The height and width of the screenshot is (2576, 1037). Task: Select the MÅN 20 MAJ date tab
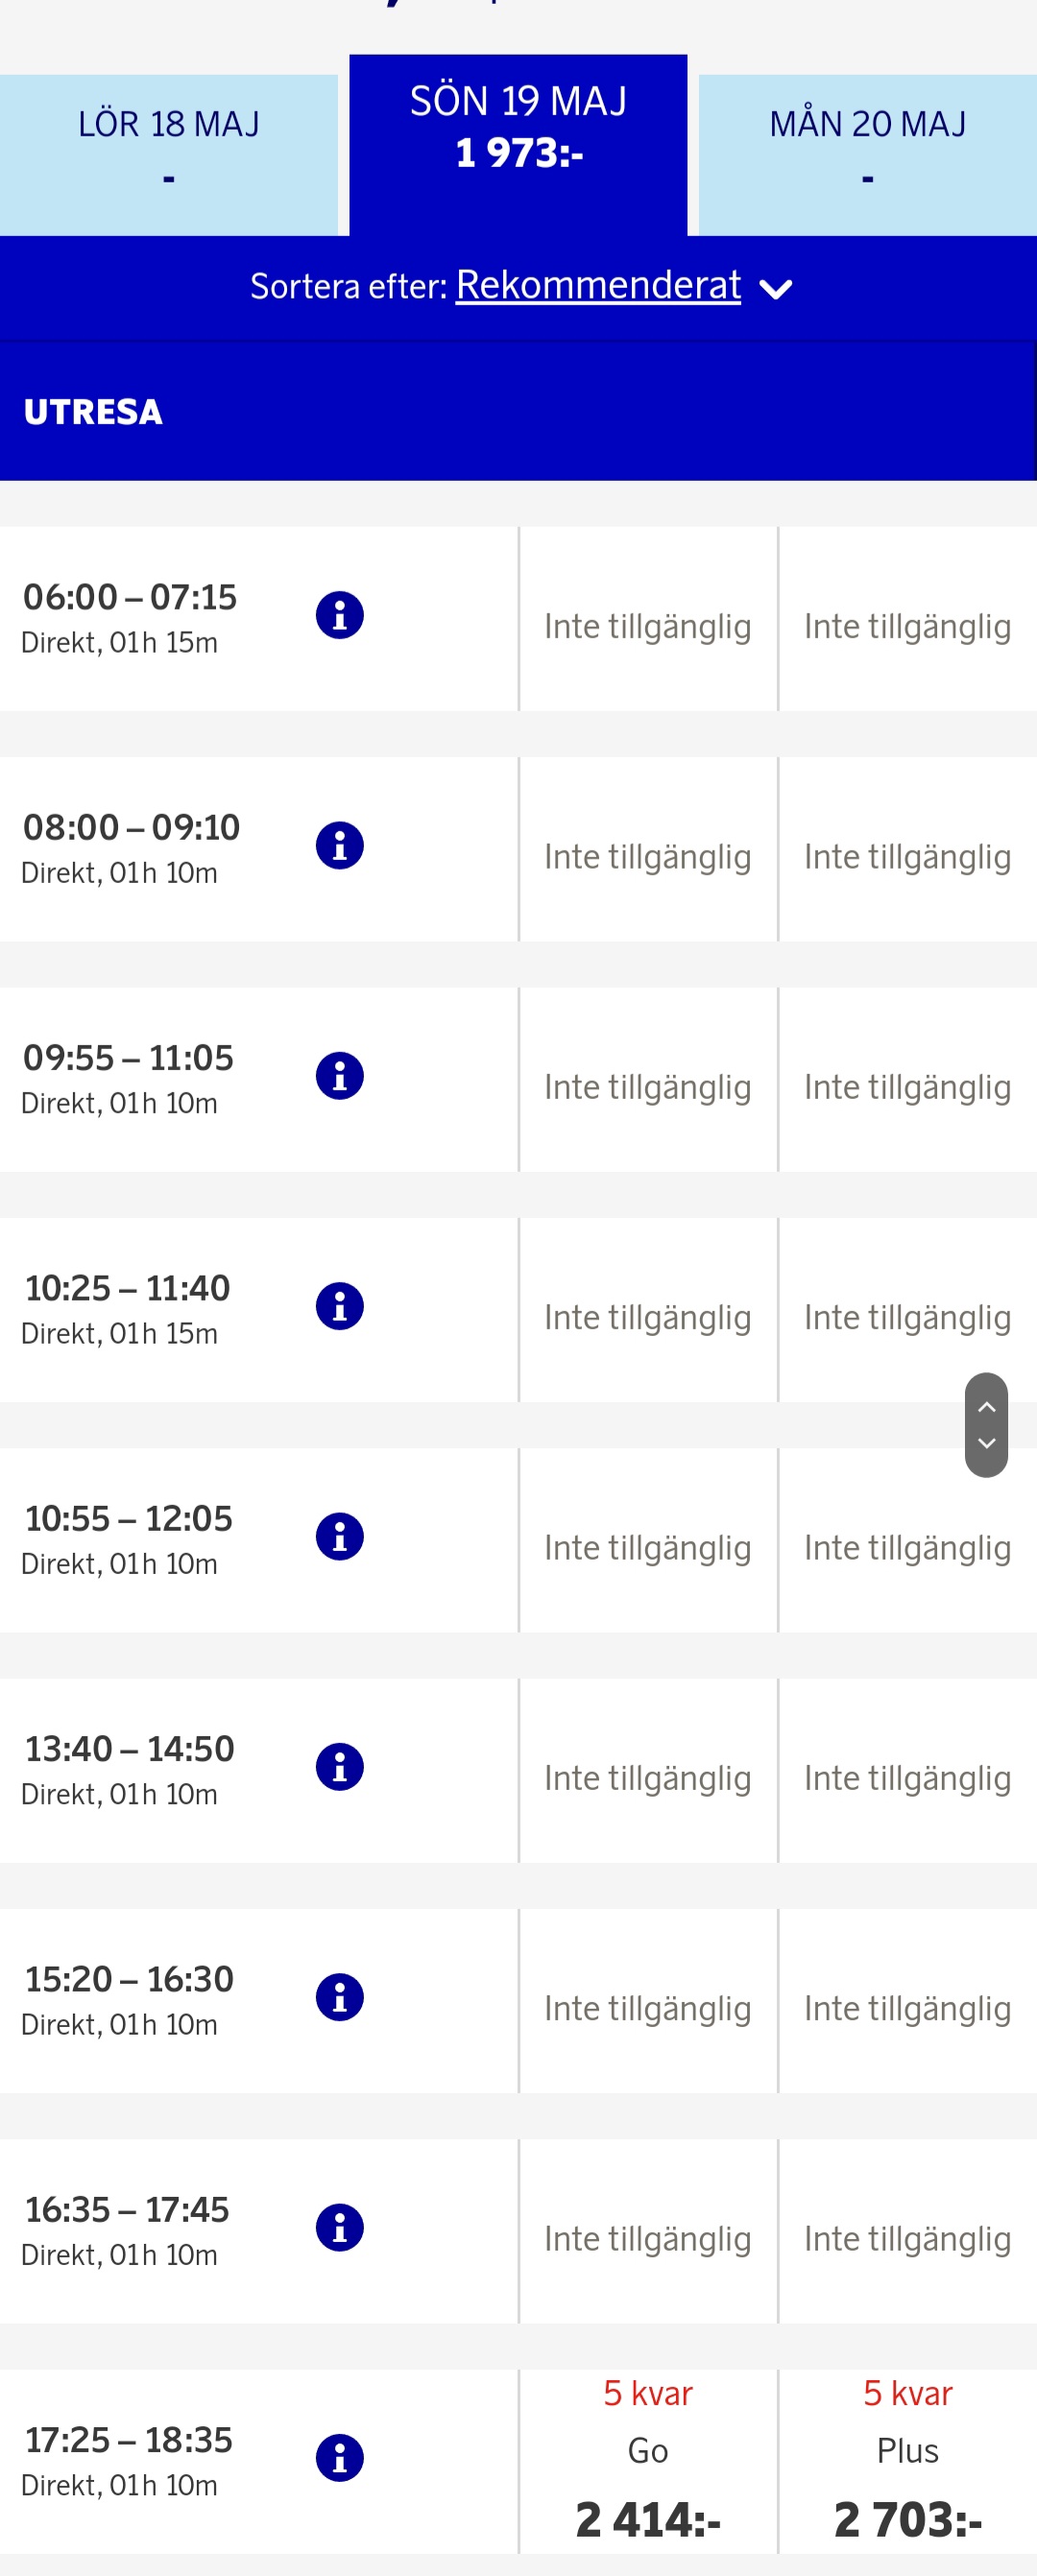(x=867, y=152)
